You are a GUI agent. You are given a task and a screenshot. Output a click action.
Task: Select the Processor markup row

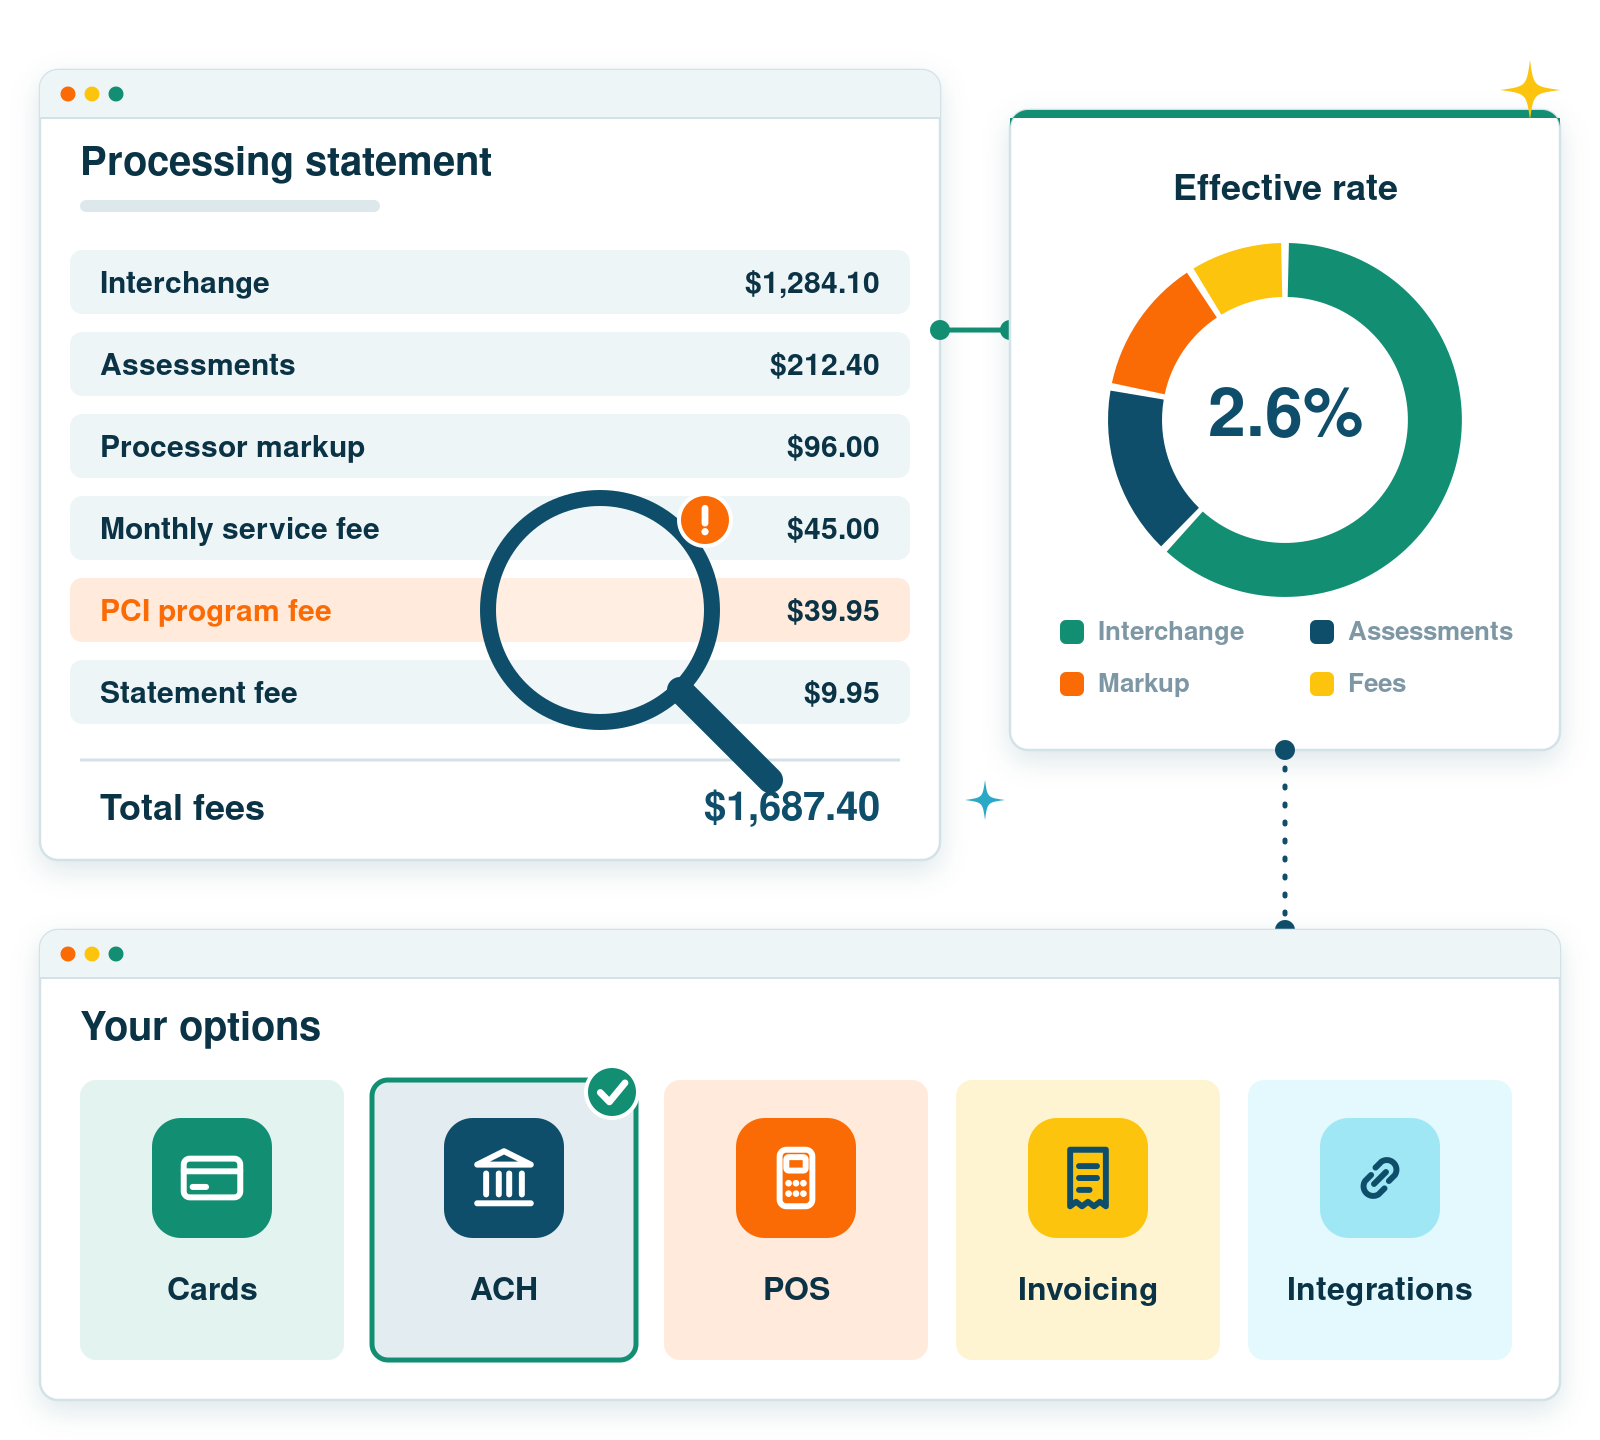(x=490, y=446)
